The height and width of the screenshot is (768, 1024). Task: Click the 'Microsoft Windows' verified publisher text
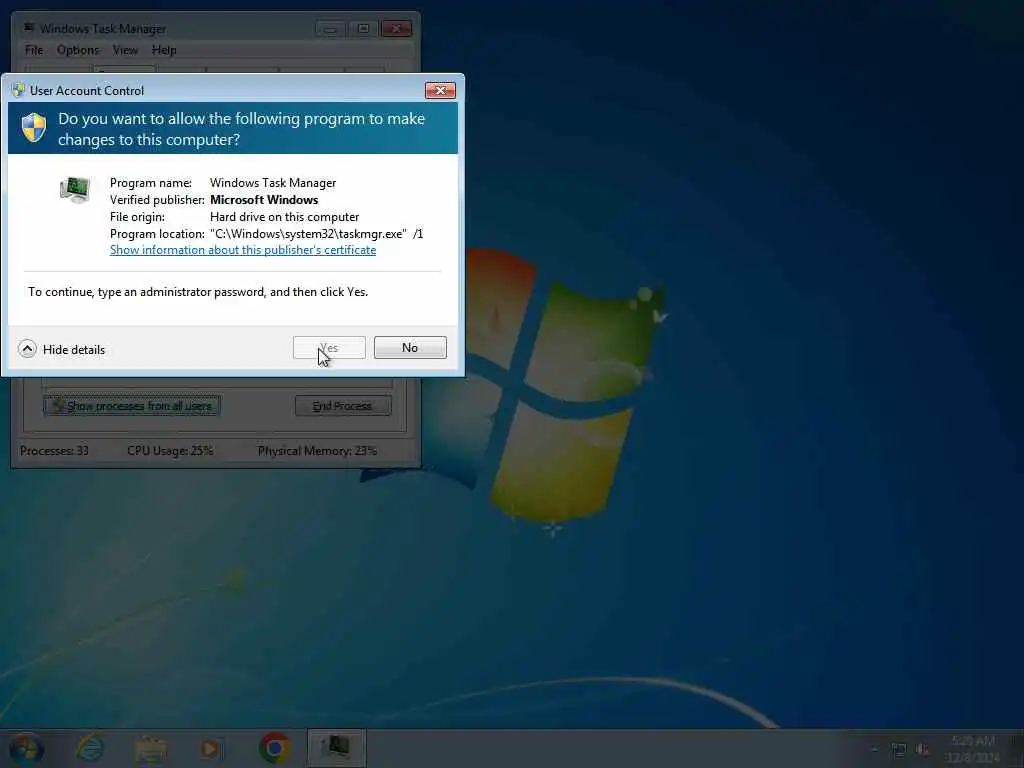coord(264,200)
